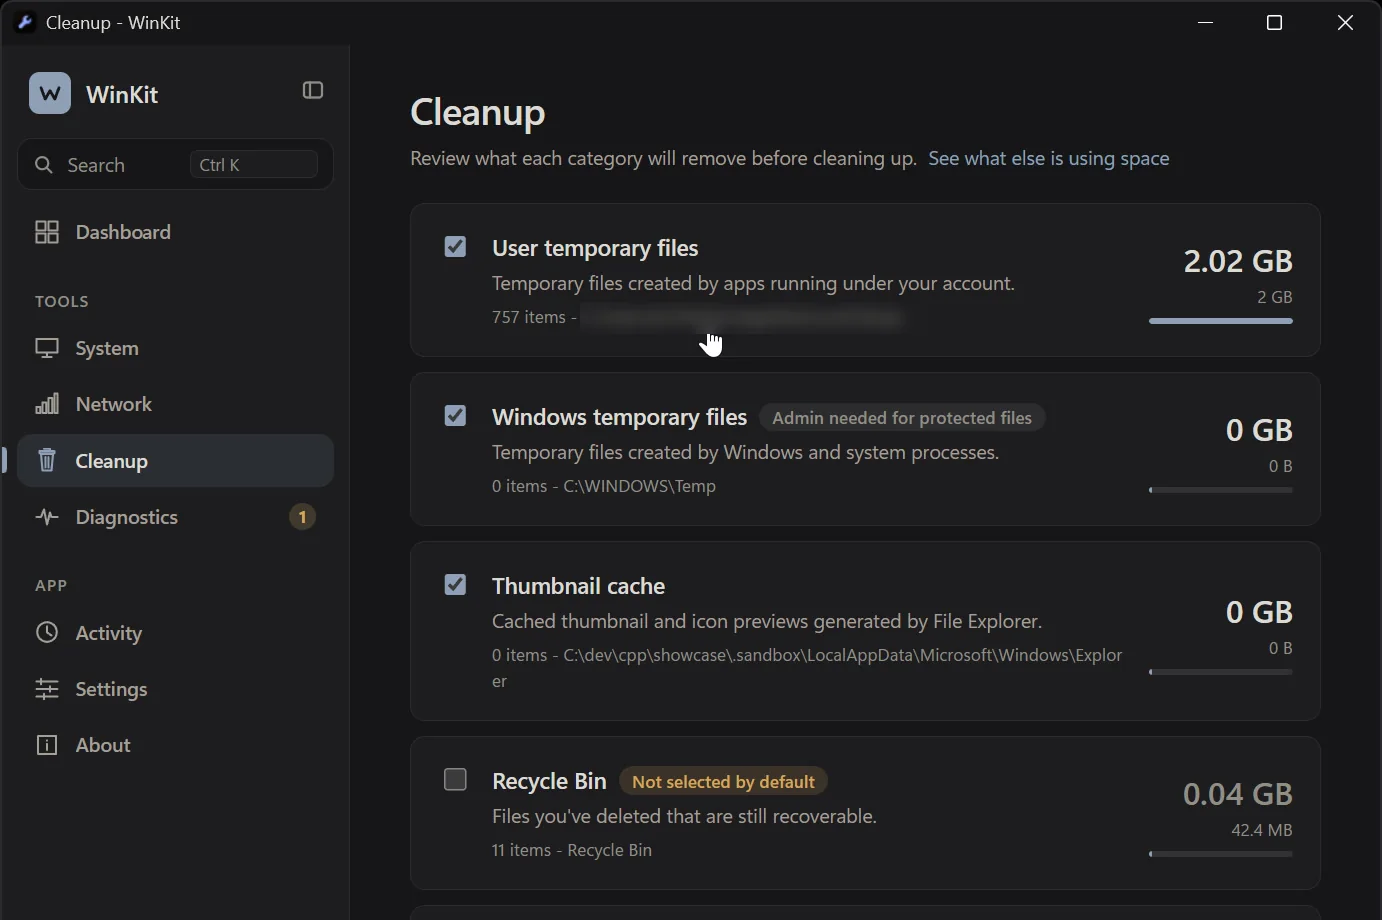The height and width of the screenshot is (920, 1382).
Task: Uncheck User temporary files checkbox
Action: [455, 246]
